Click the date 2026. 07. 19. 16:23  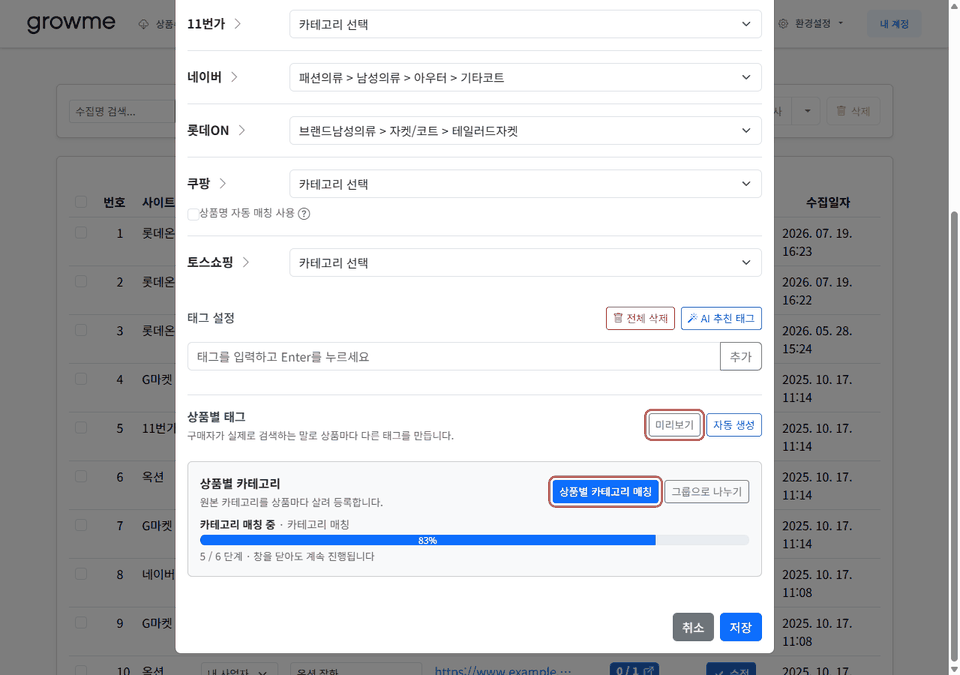coord(817,242)
